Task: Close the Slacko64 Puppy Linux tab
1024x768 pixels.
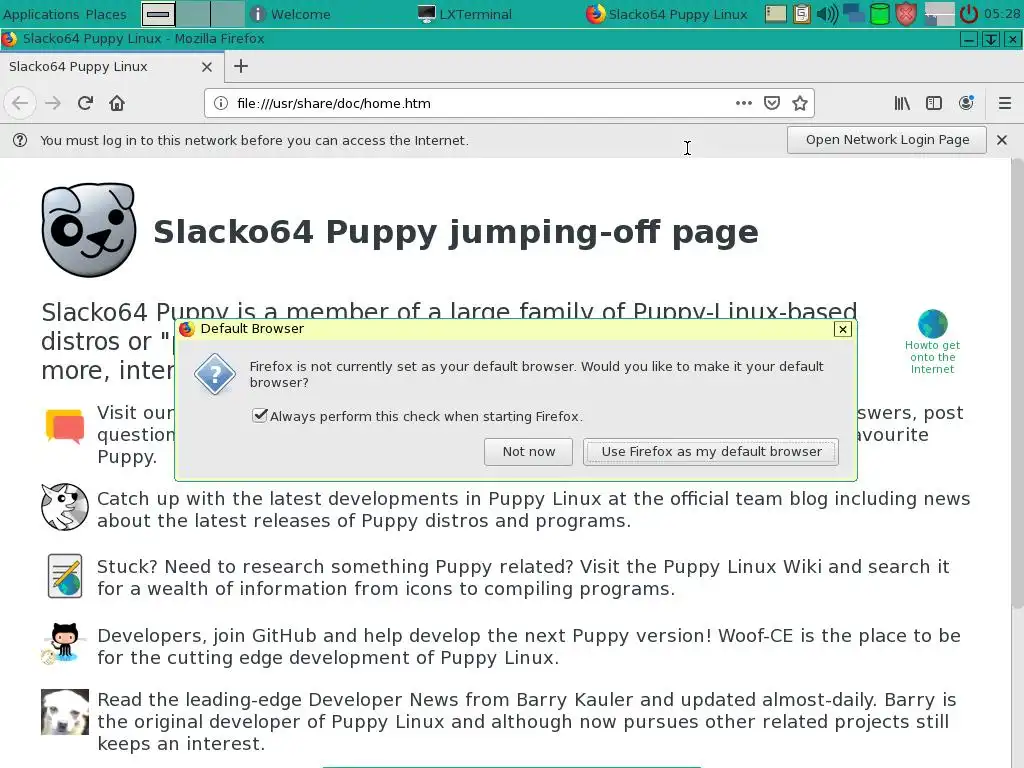Action: click(206, 67)
